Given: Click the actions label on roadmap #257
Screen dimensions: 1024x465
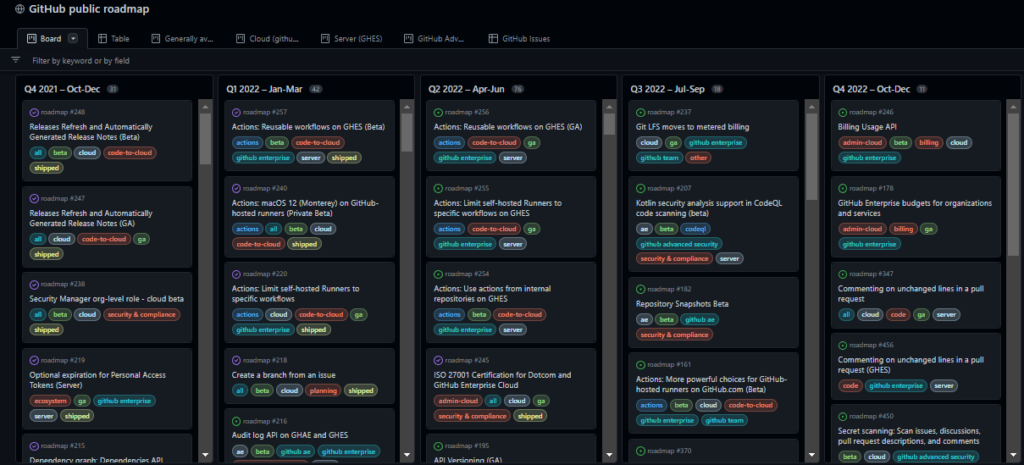Looking at the screenshot, I should coord(248,142).
